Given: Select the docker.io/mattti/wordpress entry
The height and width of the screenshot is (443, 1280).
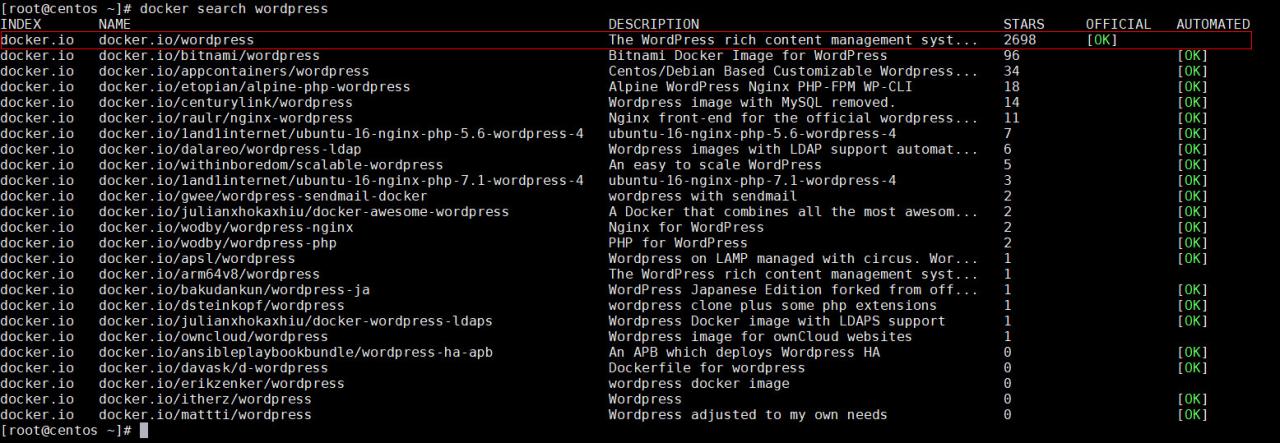Looking at the screenshot, I should coord(205,415).
